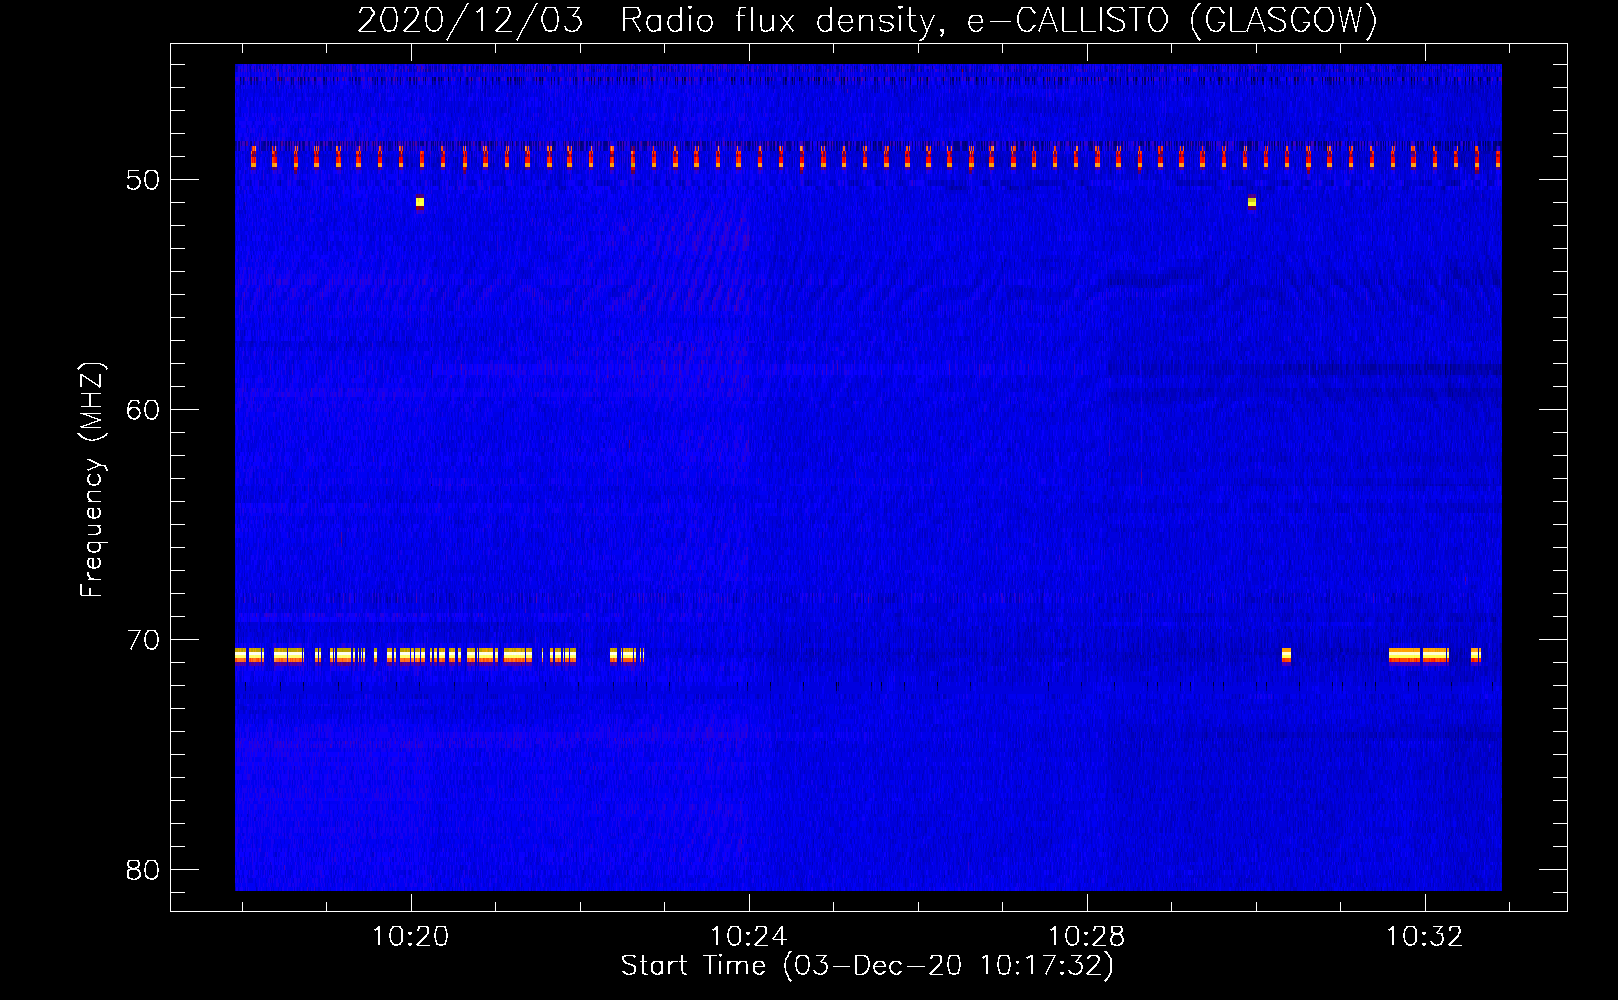Click the '50' frequency tick label
The image size is (1618, 1000).
coord(144,180)
